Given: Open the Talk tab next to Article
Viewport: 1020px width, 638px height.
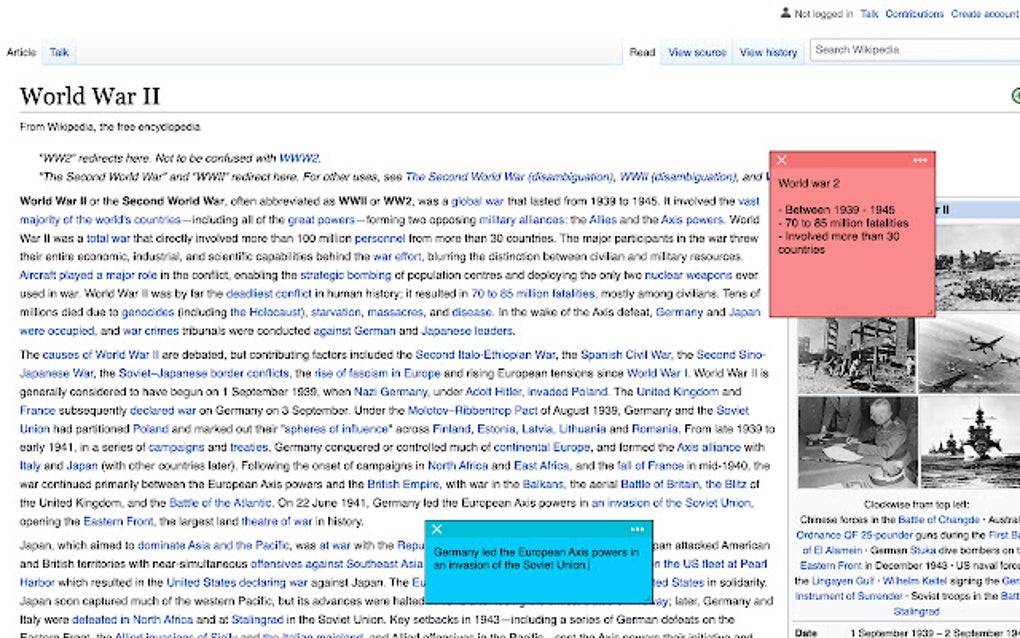Looking at the screenshot, I should point(59,52).
